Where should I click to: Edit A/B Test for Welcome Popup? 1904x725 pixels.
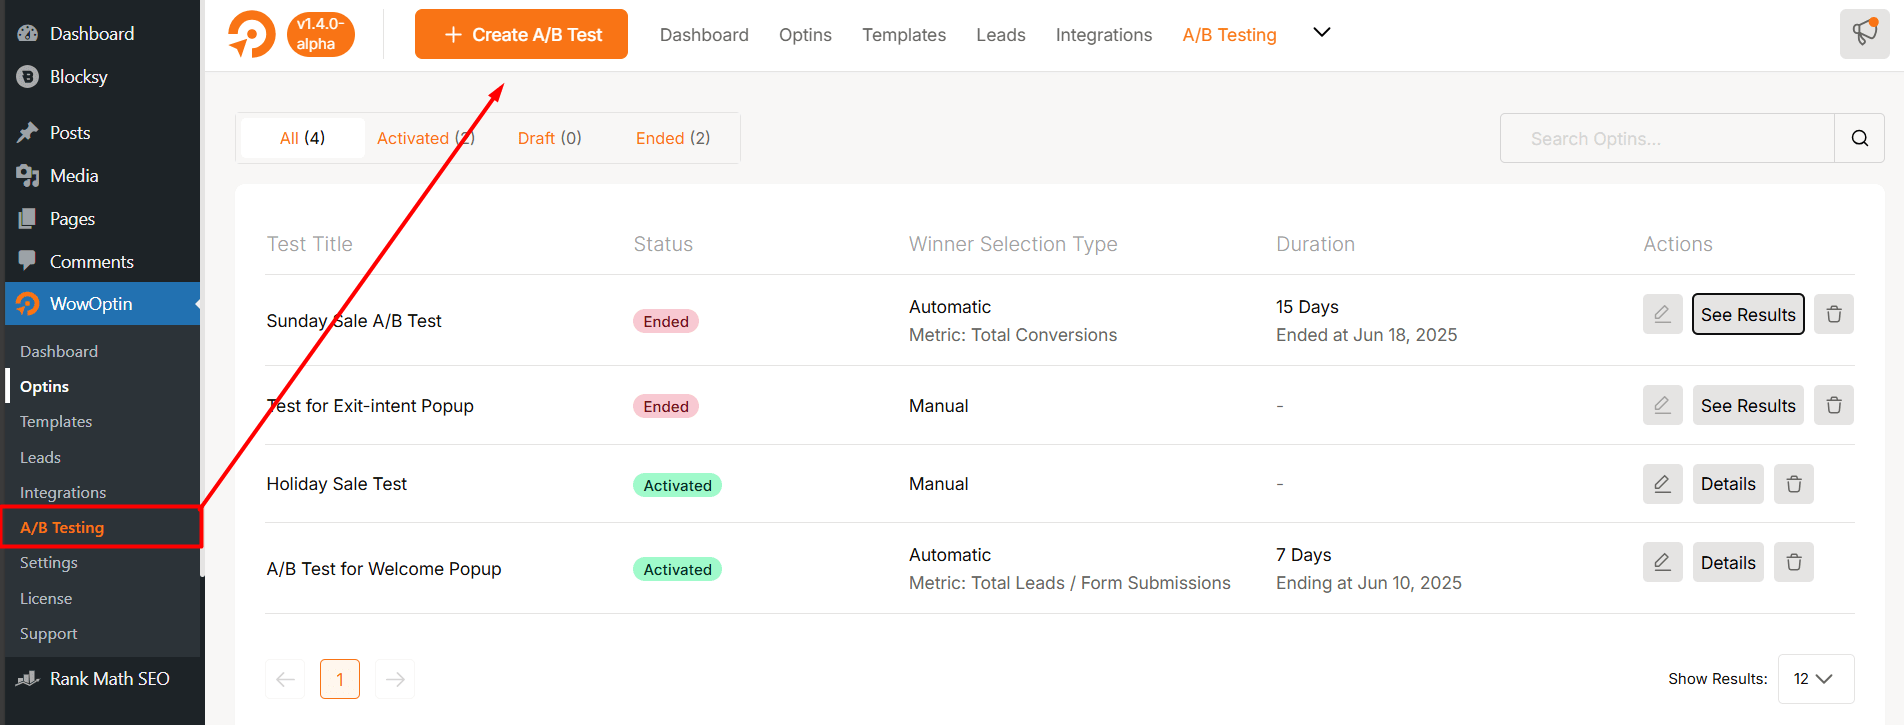click(1662, 562)
